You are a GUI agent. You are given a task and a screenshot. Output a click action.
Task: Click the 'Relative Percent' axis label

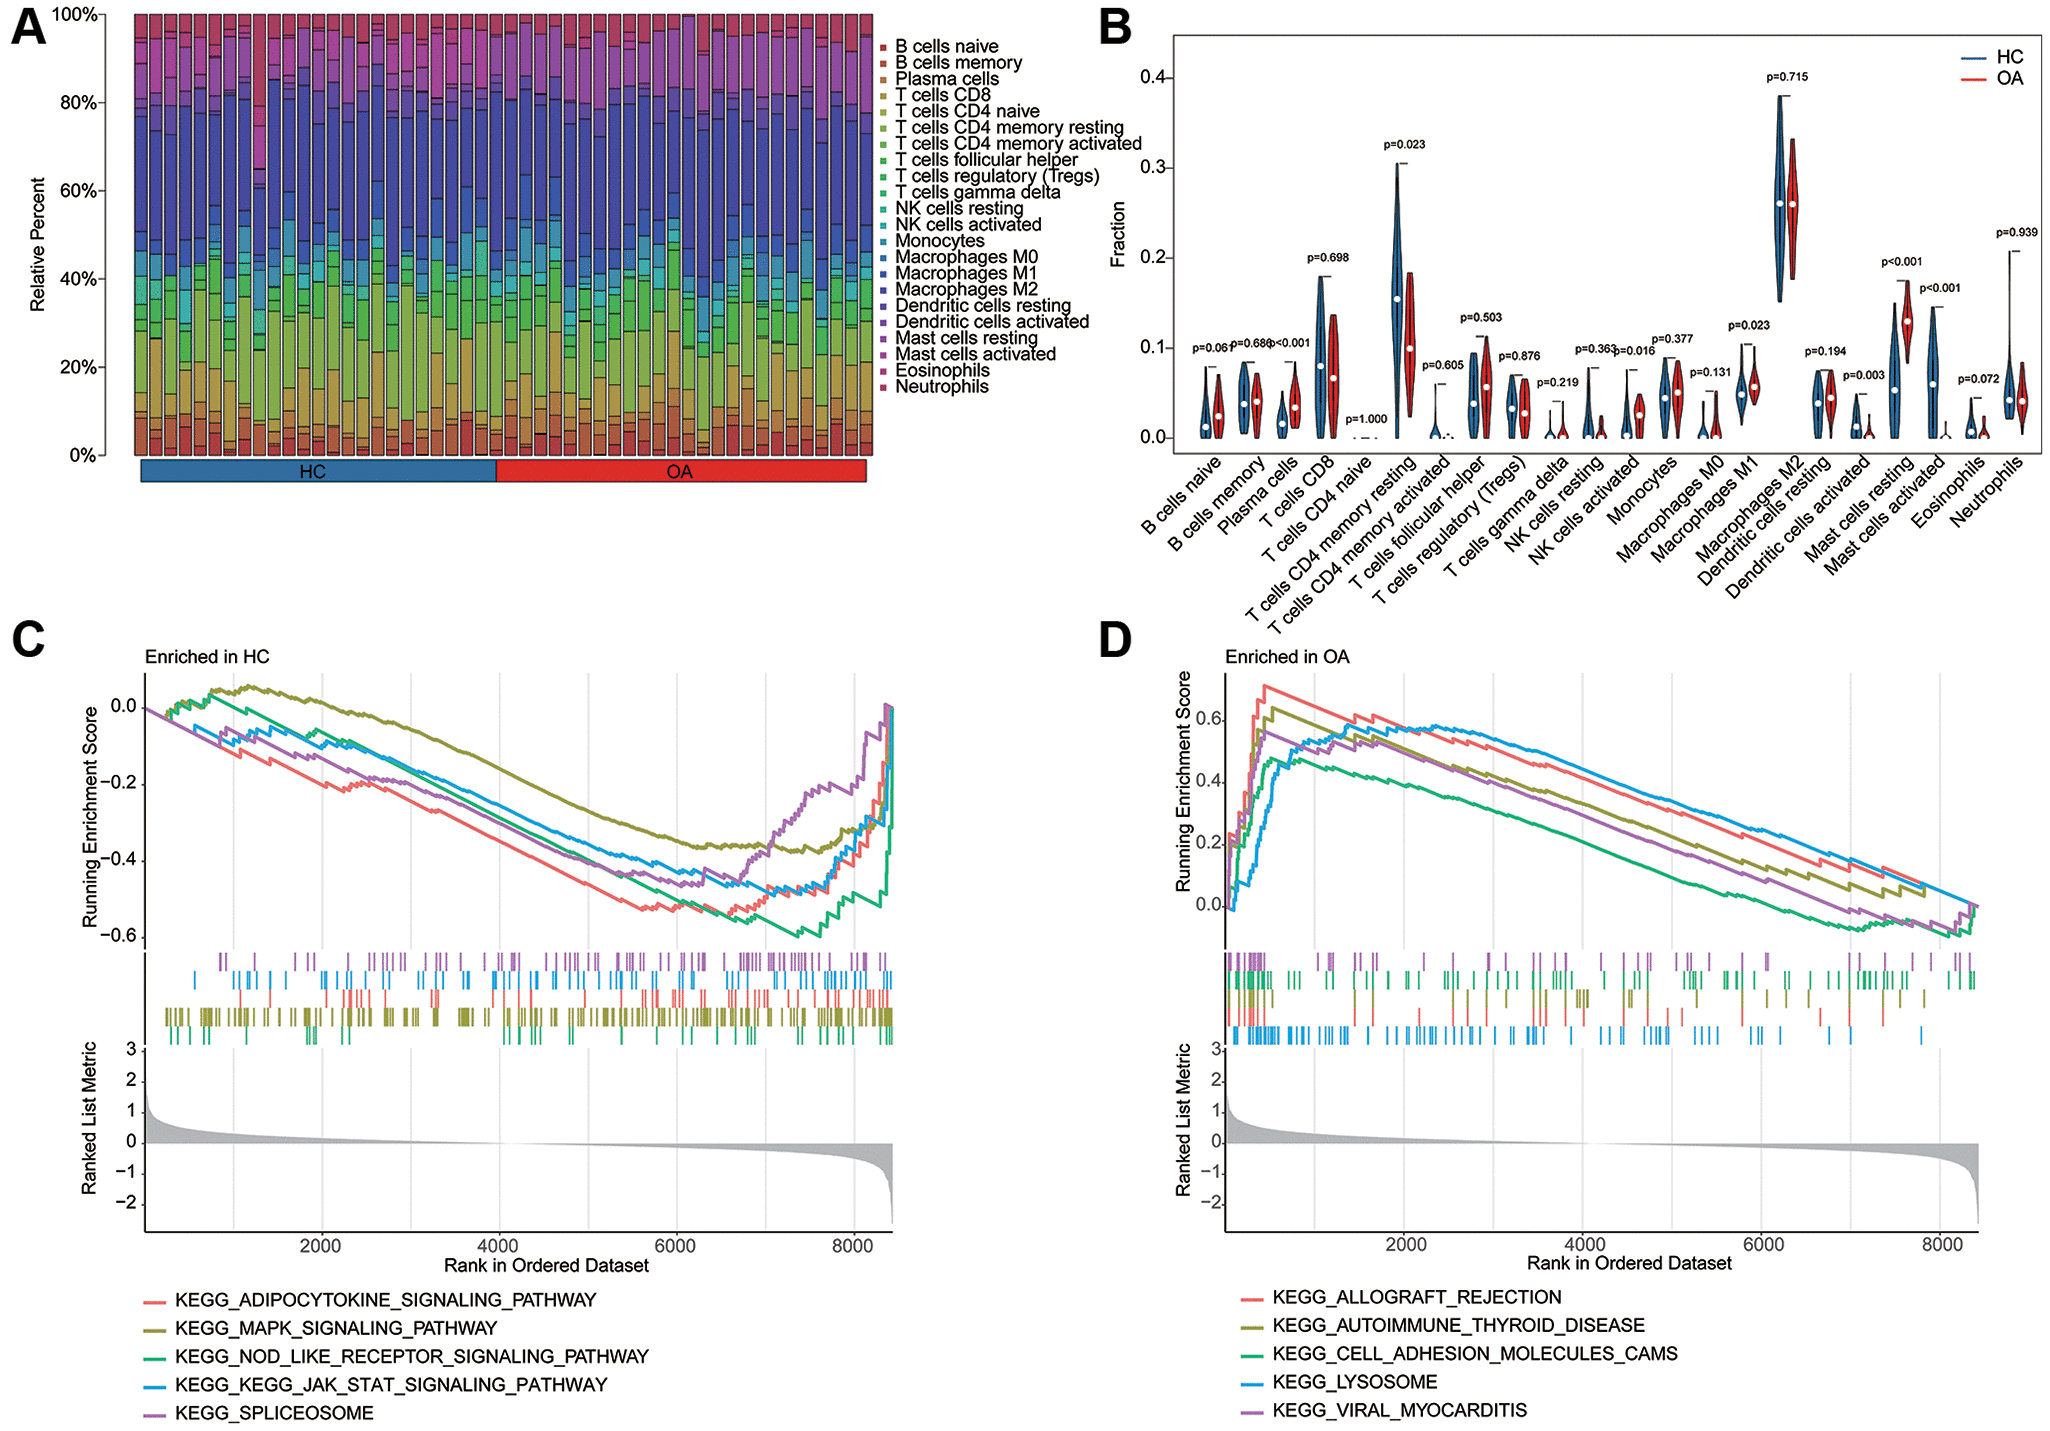[38, 245]
